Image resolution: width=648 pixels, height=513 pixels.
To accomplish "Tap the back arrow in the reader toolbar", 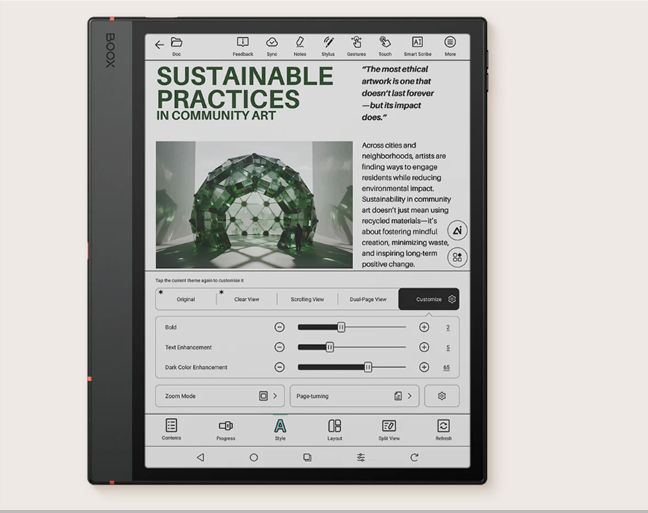I will [159, 44].
